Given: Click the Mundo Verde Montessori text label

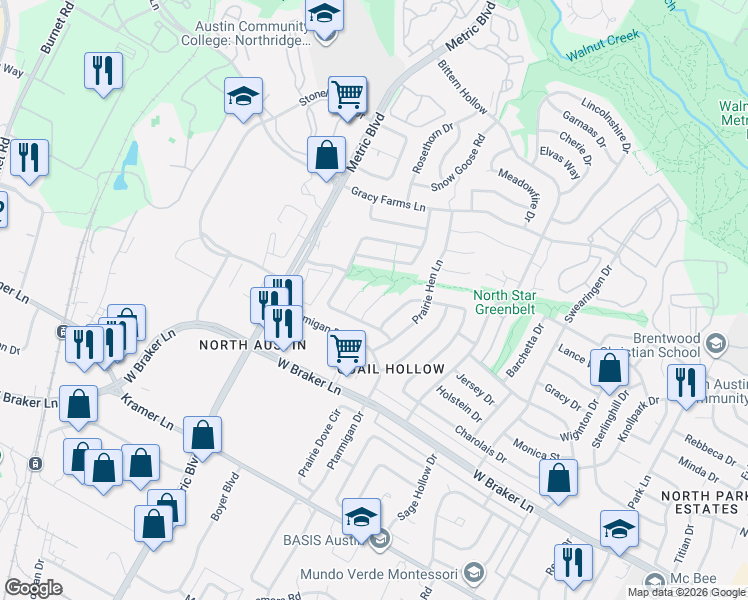Looking at the screenshot, I should (379, 574).
